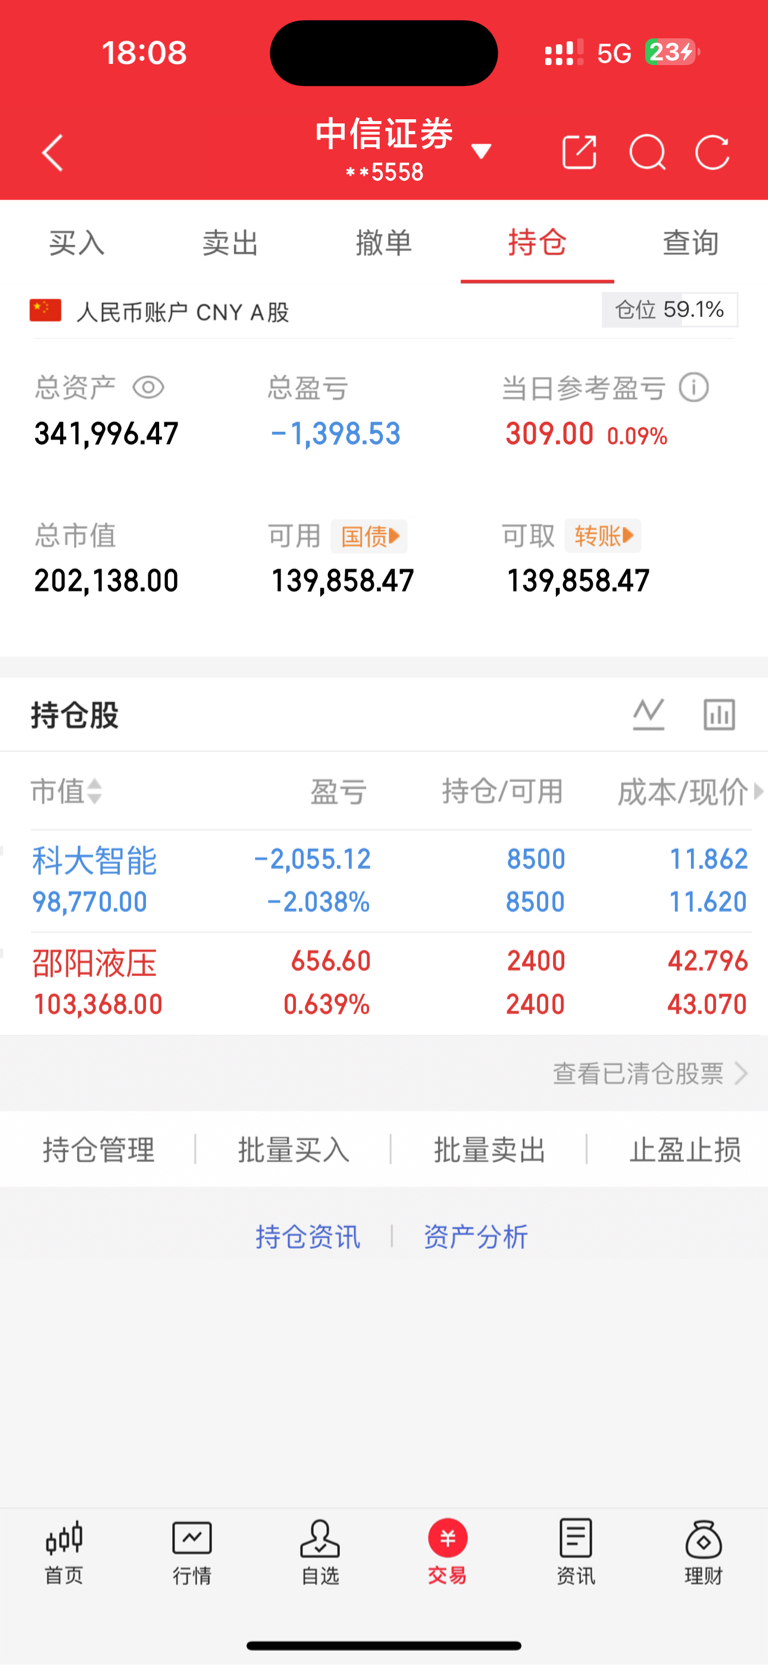768x1665 pixels.
Task: Sort holdings by 市值 column
Action: click(66, 792)
